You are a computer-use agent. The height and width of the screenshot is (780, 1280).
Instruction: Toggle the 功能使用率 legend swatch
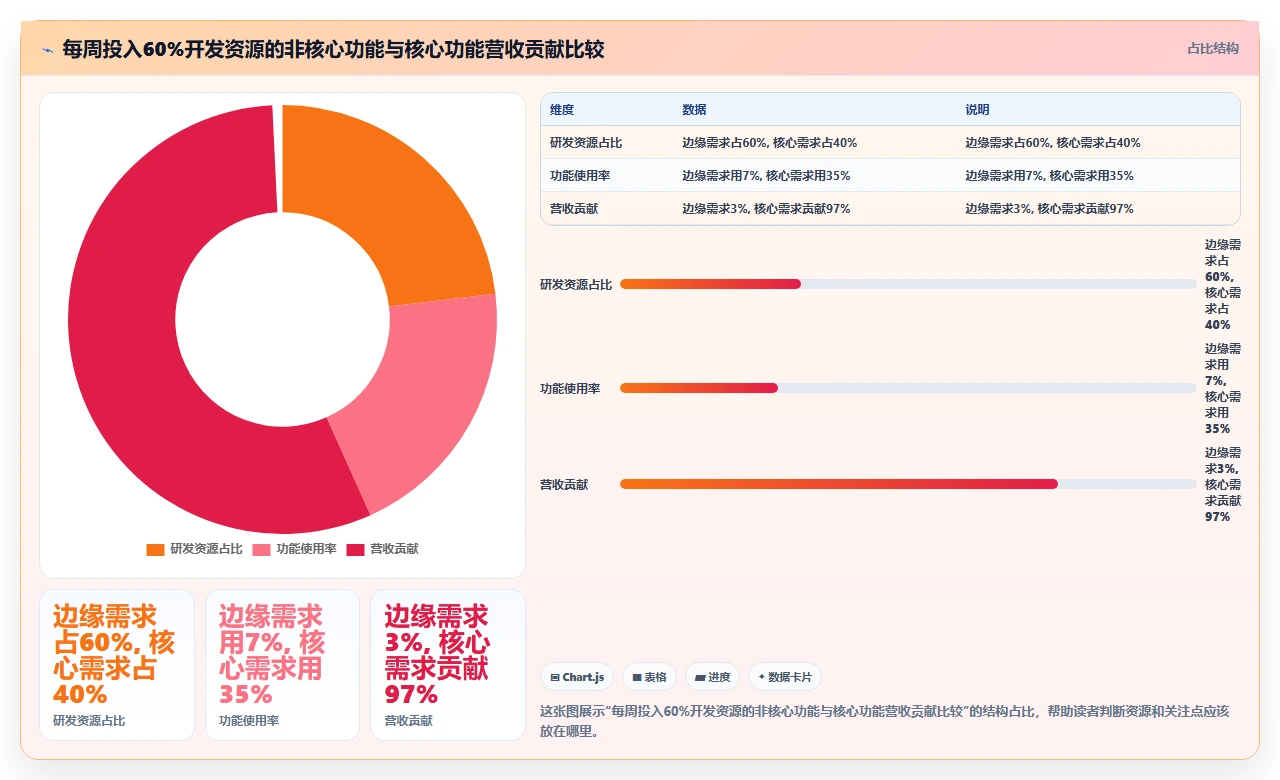pos(261,549)
